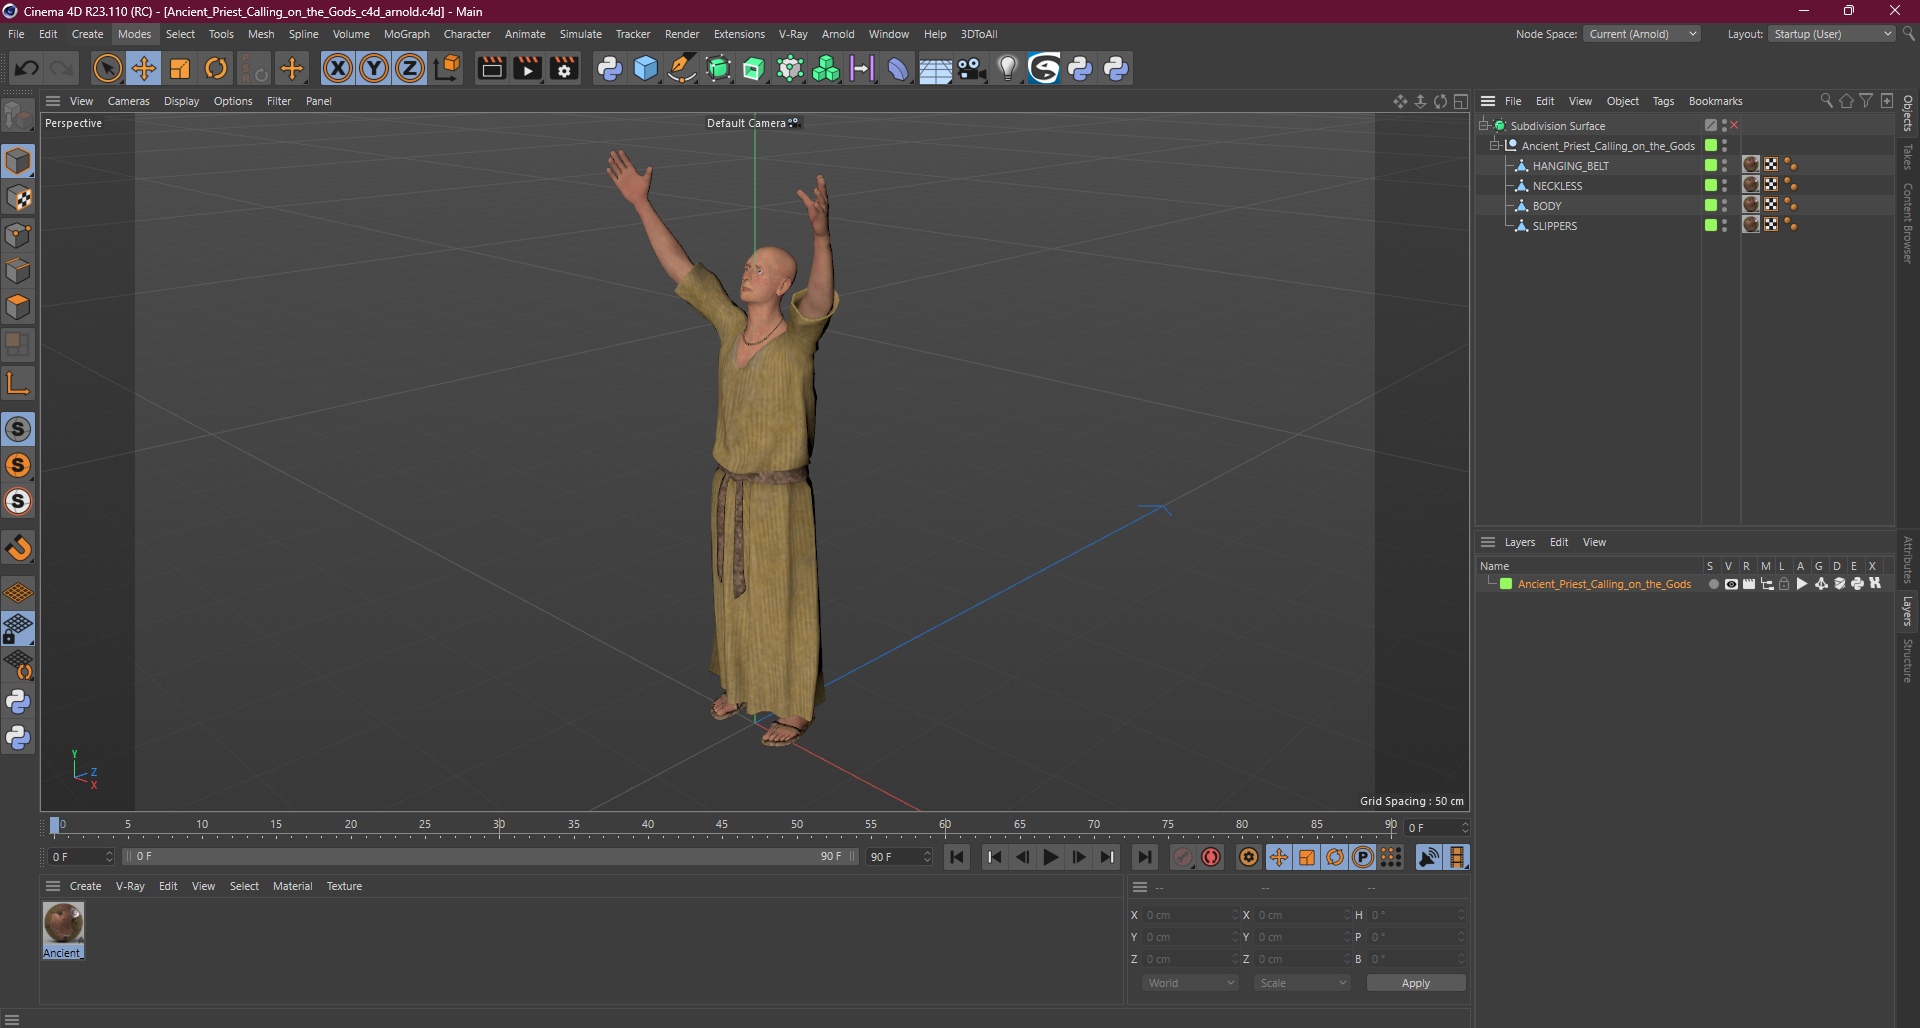Click Render to Picture Viewer icon
Screen dimensions: 1920x1028
point(527,68)
